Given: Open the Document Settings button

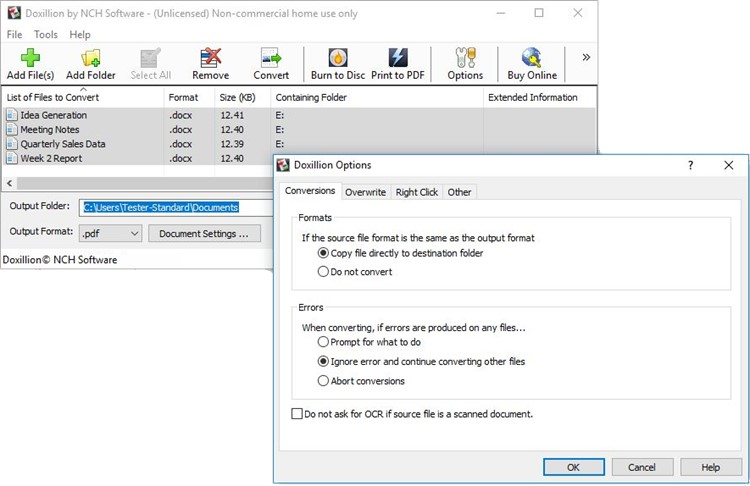Looking at the screenshot, I should [204, 234].
